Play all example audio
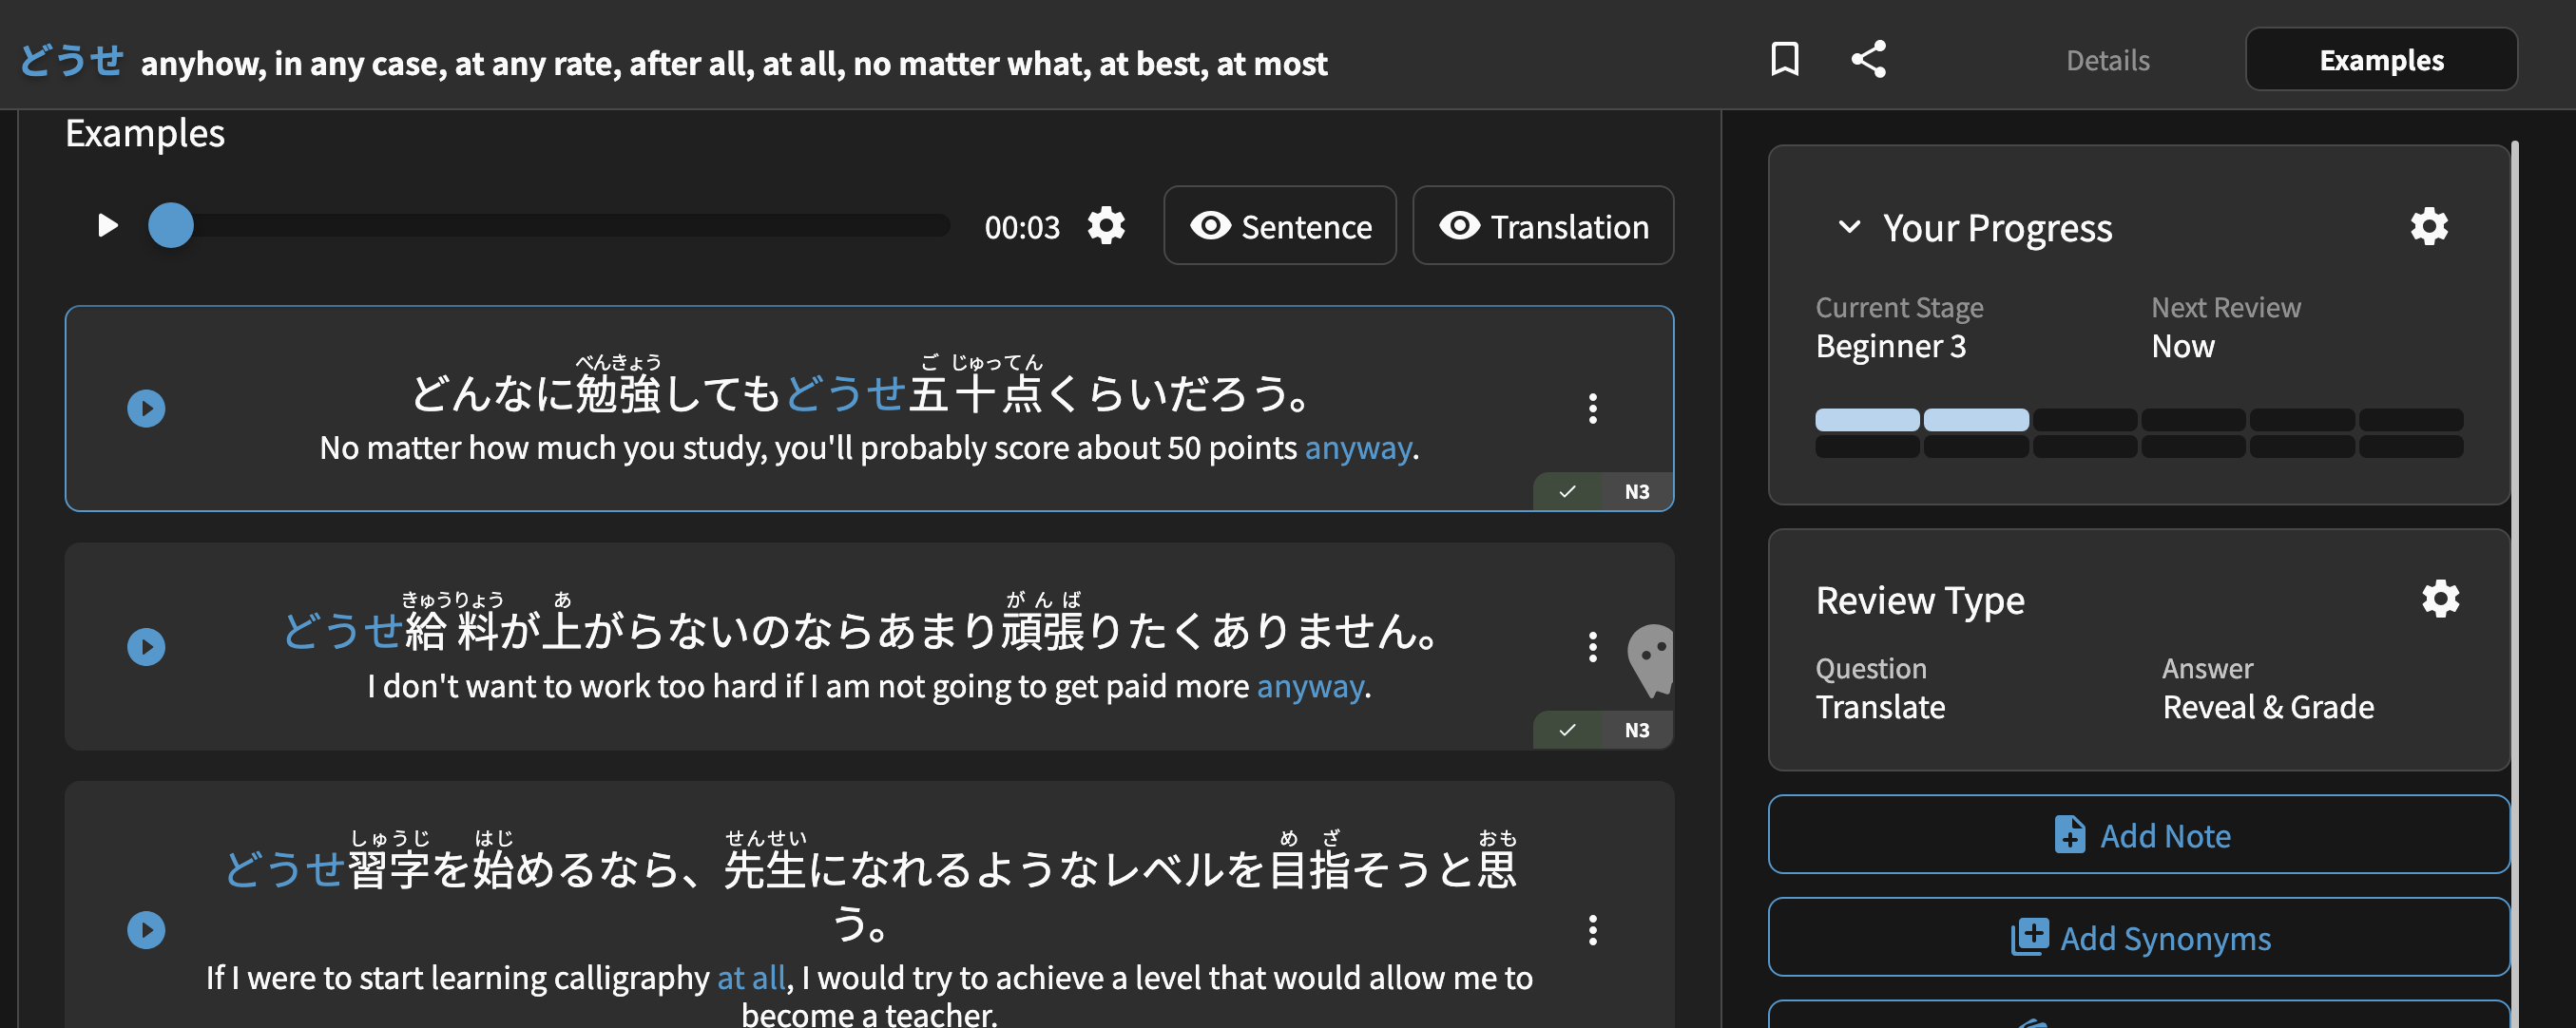The width and height of the screenshot is (2576, 1028). (x=108, y=225)
